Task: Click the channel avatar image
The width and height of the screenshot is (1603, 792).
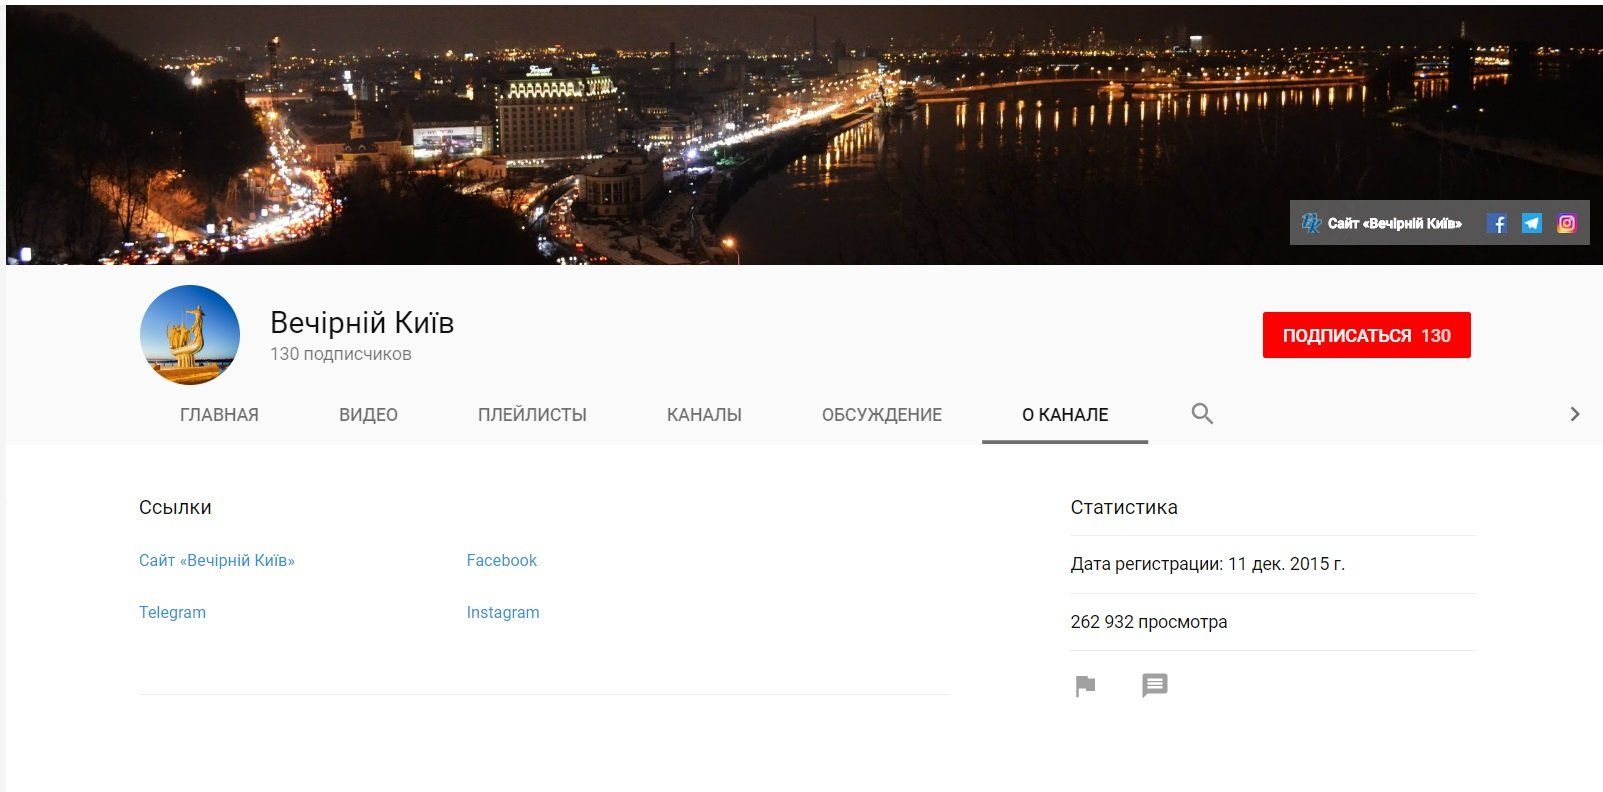Action: coord(190,335)
